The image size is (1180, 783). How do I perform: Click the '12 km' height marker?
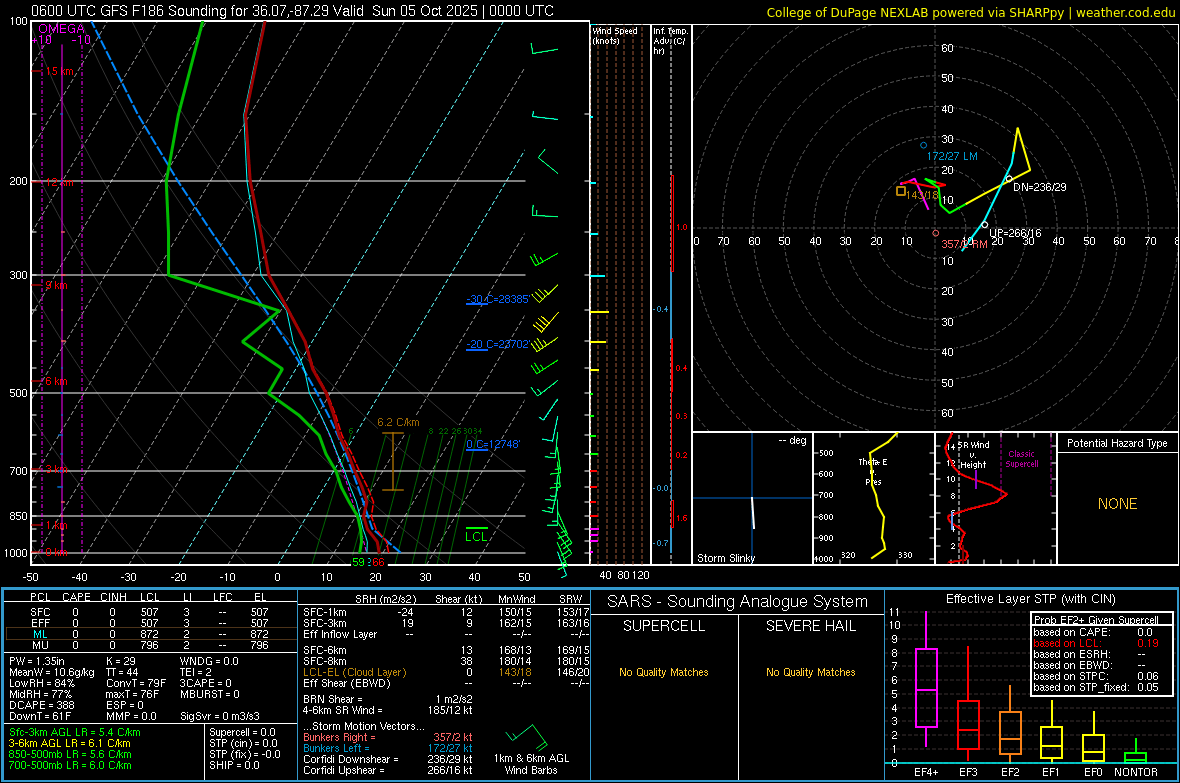point(59,183)
